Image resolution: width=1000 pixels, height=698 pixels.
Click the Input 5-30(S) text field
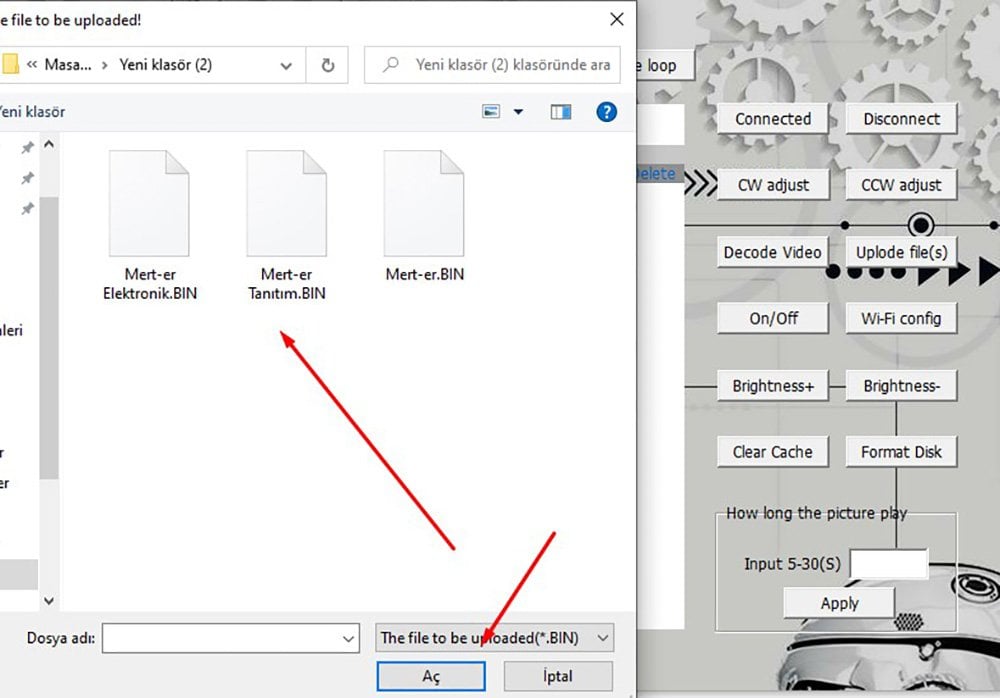click(x=888, y=564)
